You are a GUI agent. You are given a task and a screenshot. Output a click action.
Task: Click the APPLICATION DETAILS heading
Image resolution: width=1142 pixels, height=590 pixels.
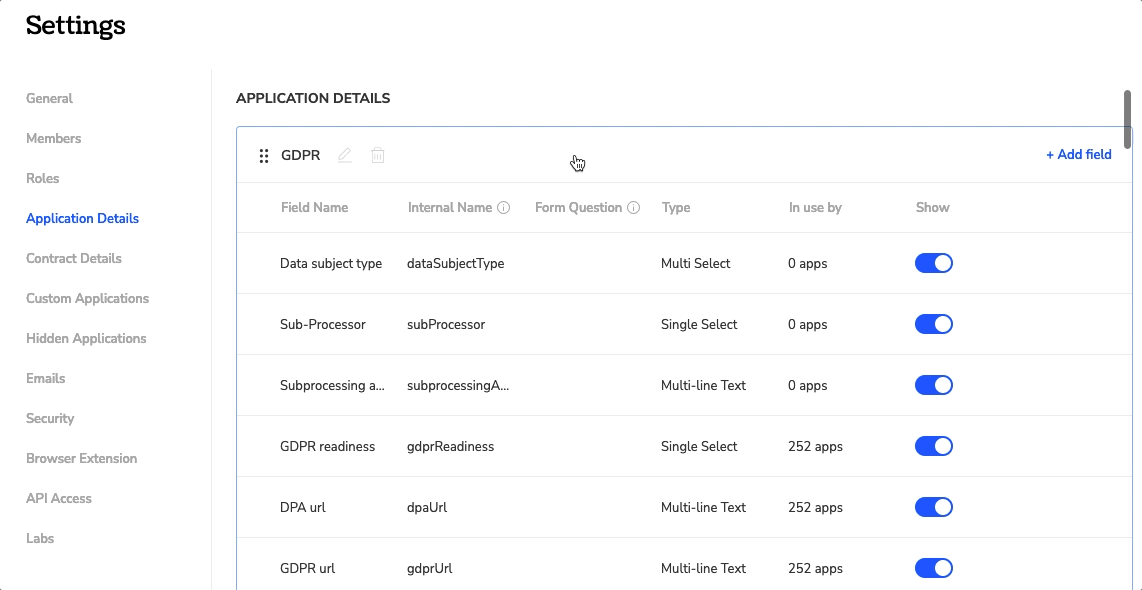(313, 98)
